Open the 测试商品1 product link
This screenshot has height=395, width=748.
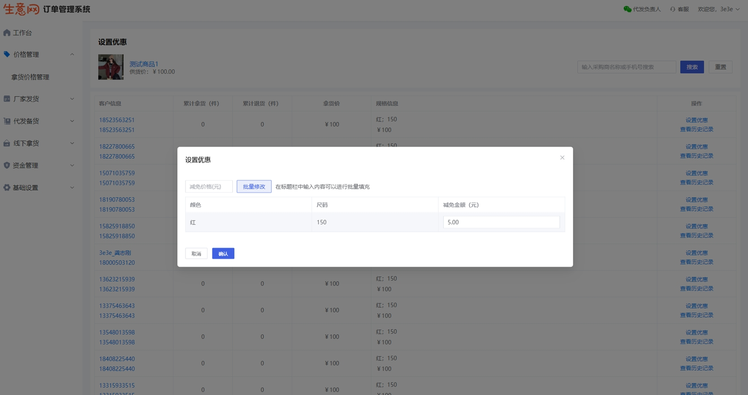(x=144, y=63)
